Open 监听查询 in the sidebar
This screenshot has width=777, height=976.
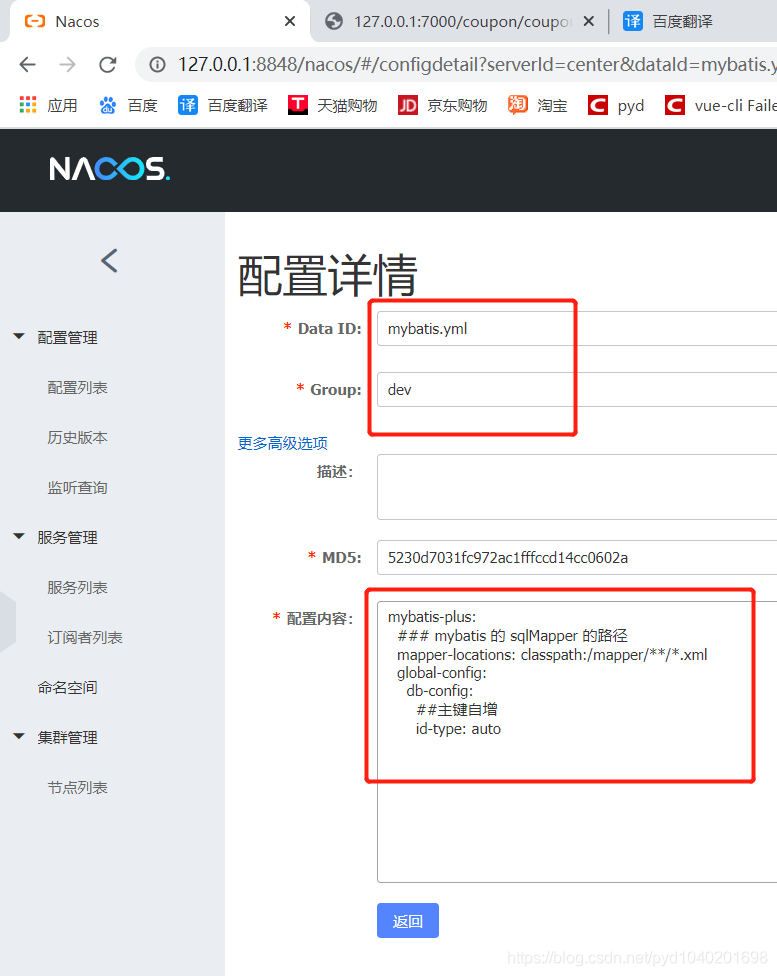pyautogui.click(x=77, y=487)
